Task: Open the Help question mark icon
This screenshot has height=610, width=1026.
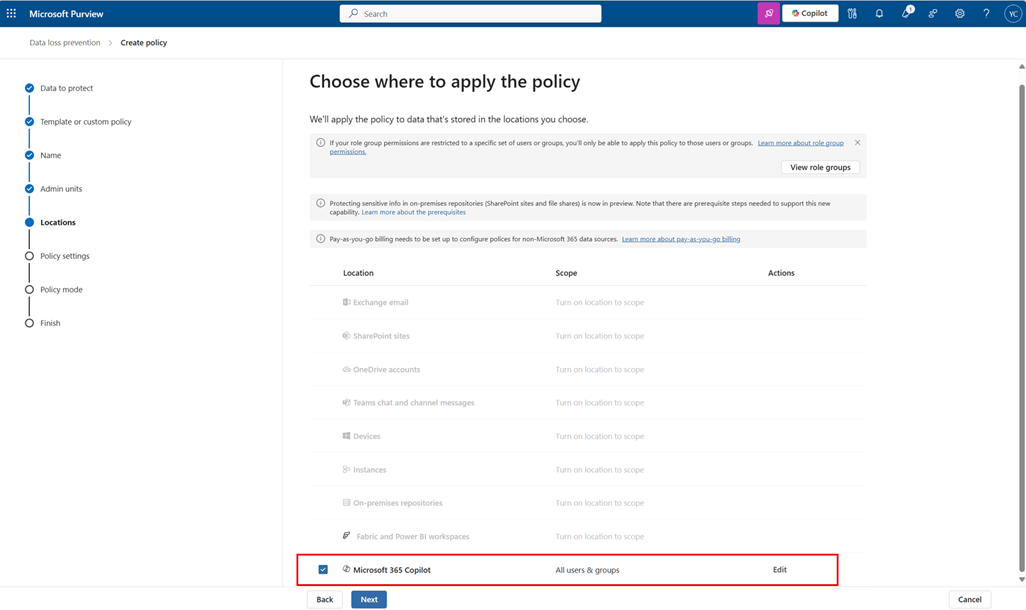Action: pos(985,13)
